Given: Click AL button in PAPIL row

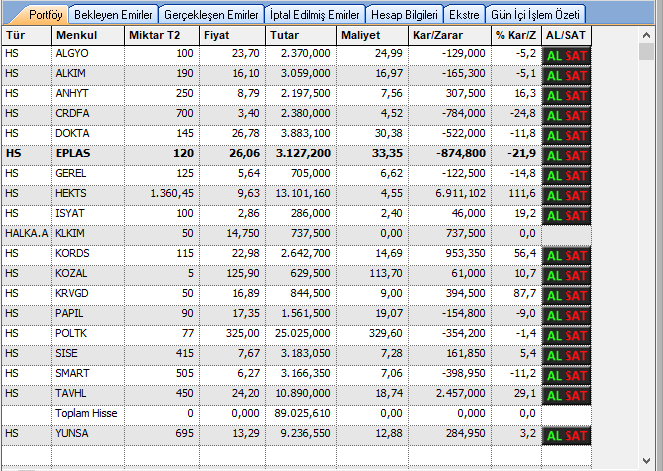Looking at the screenshot, I should tap(554, 316).
